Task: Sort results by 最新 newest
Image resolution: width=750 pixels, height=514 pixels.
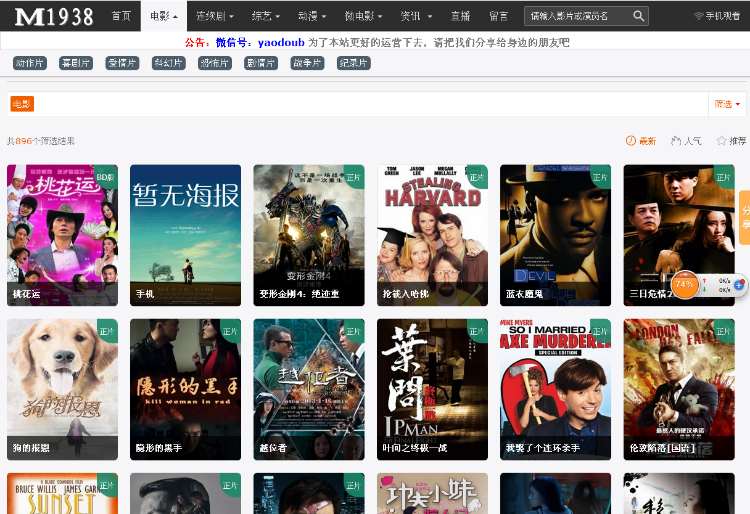Action: click(x=641, y=141)
